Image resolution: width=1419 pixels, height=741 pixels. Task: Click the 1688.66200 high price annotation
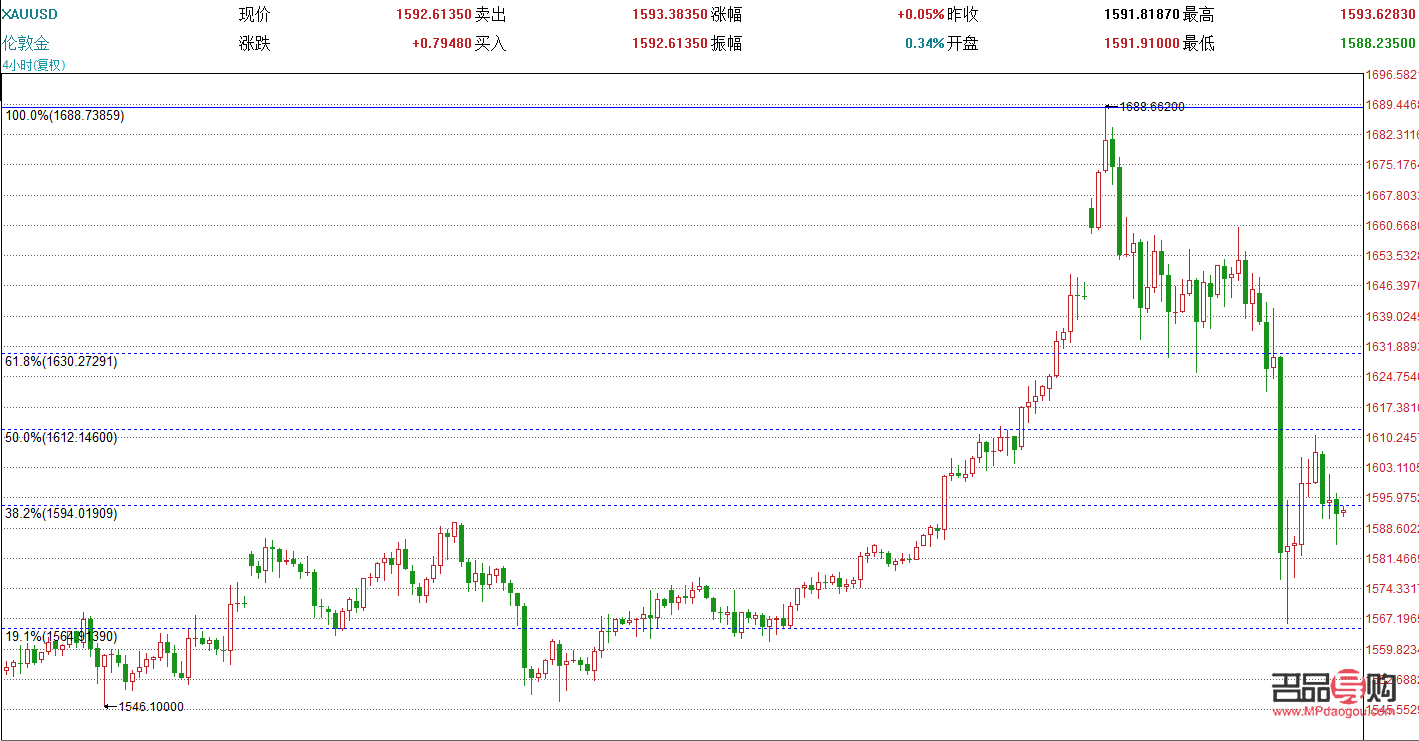tap(1153, 106)
